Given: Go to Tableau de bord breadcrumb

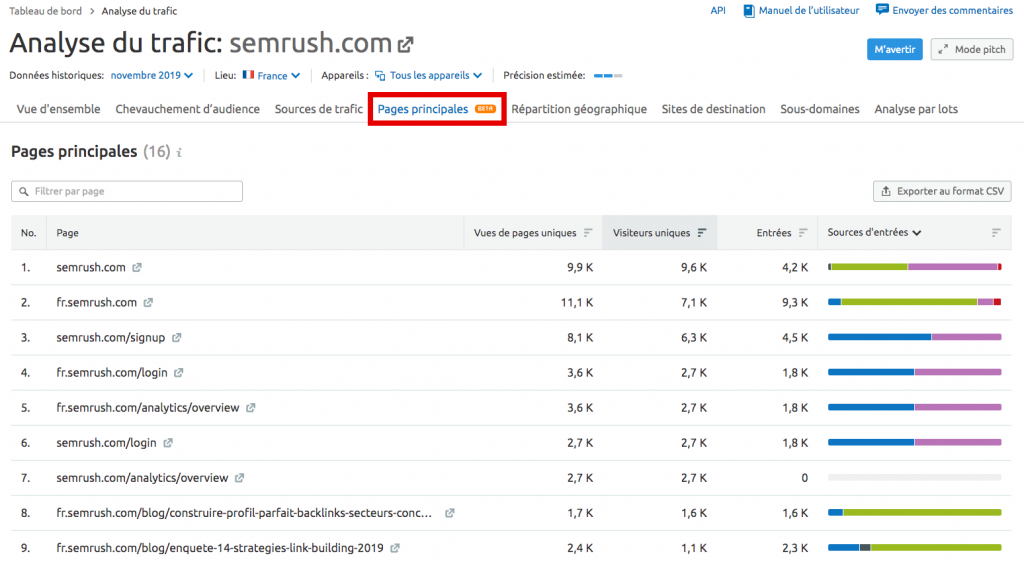Looking at the screenshot, I should pos(45,11).
